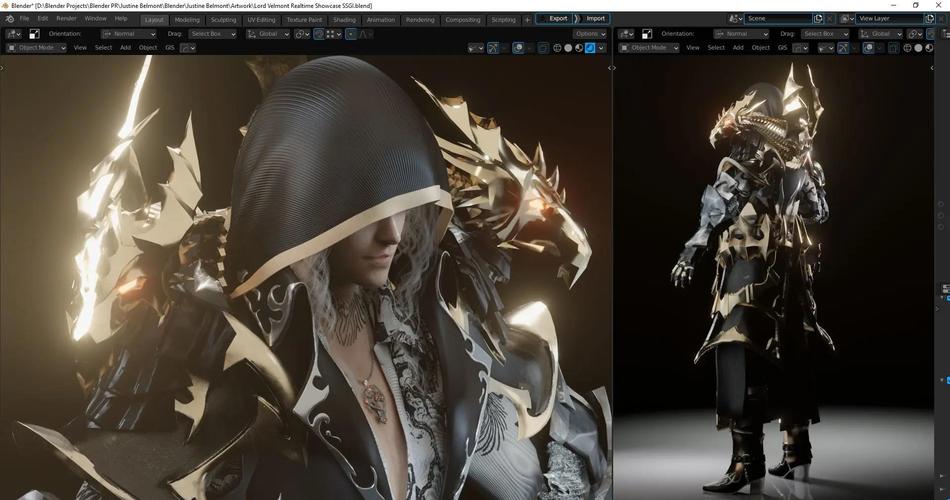
Task: Click the add view layer icon
Action: [x=928, y=18]
